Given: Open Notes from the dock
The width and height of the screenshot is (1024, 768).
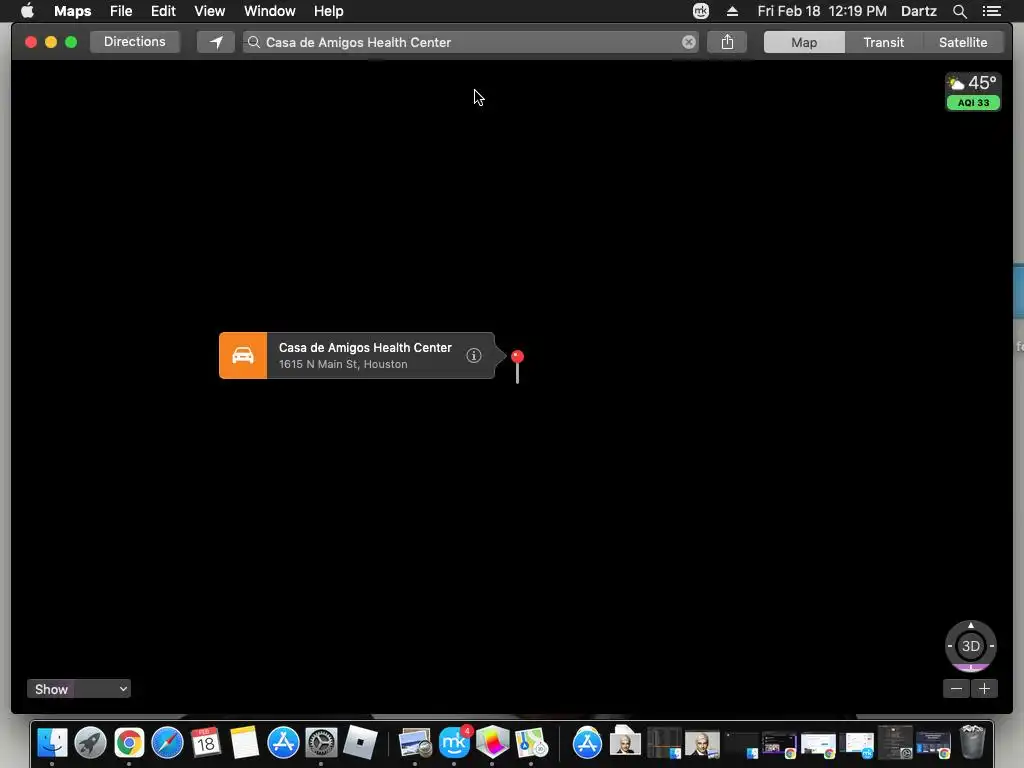Looking at the screenshot, I should coord(244,743).
